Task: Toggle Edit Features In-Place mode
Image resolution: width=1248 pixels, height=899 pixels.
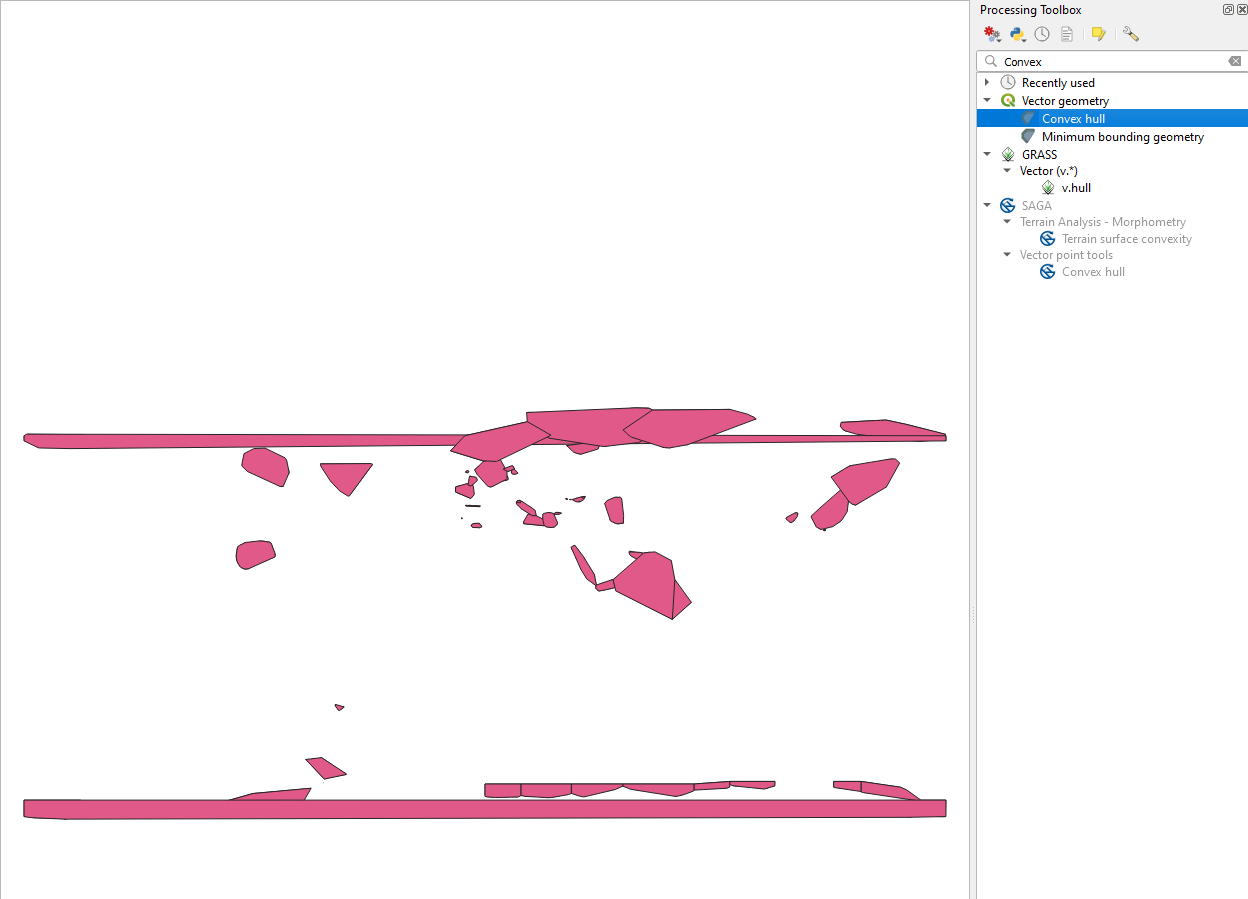Action: (1098, 33)
